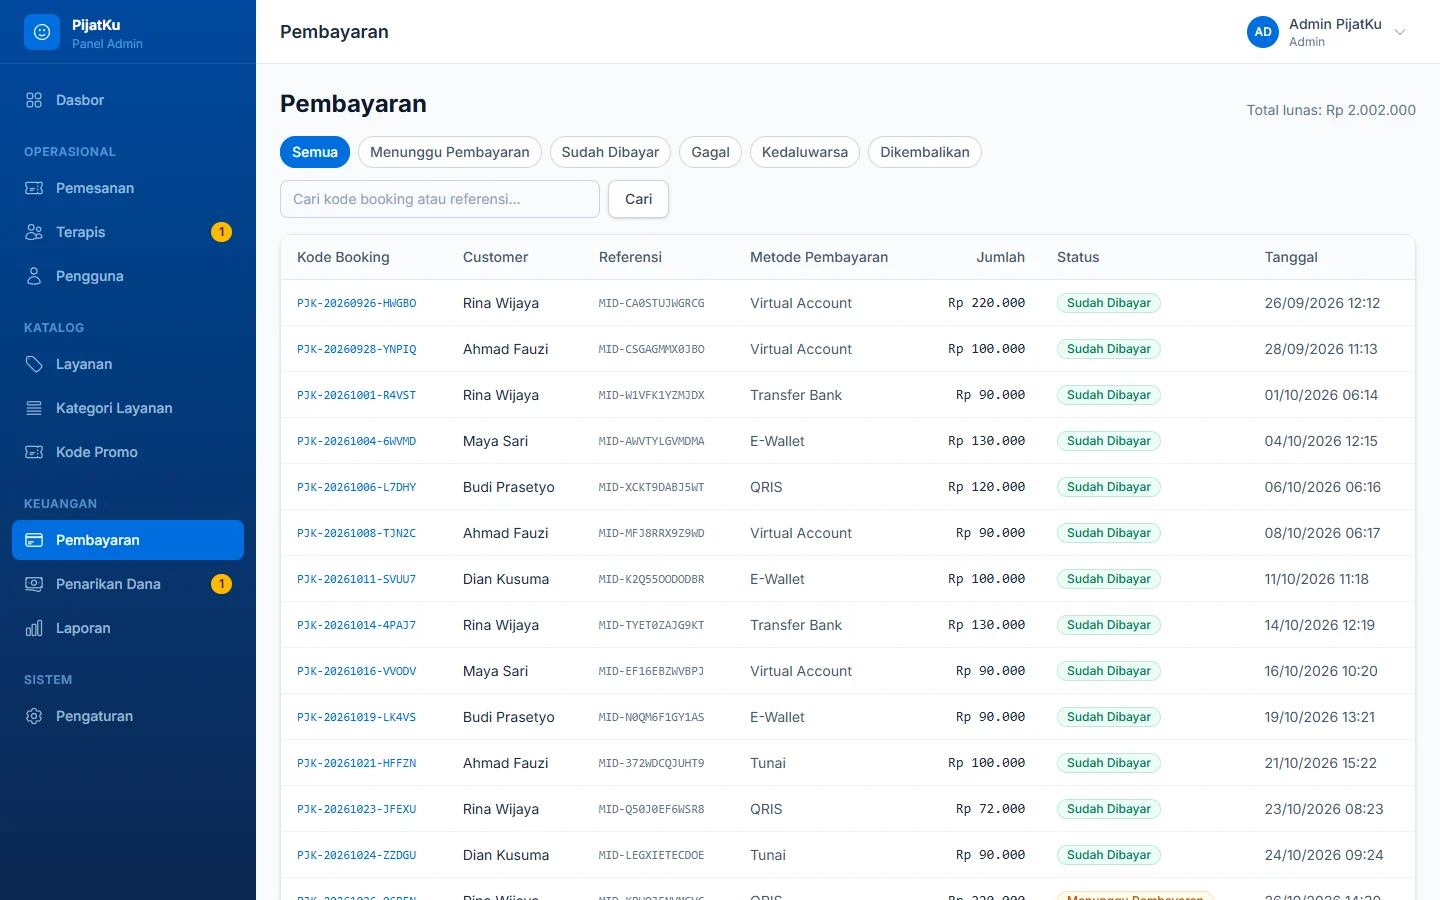Click the Pembayaran card icon in sidebar

point(34,540)
